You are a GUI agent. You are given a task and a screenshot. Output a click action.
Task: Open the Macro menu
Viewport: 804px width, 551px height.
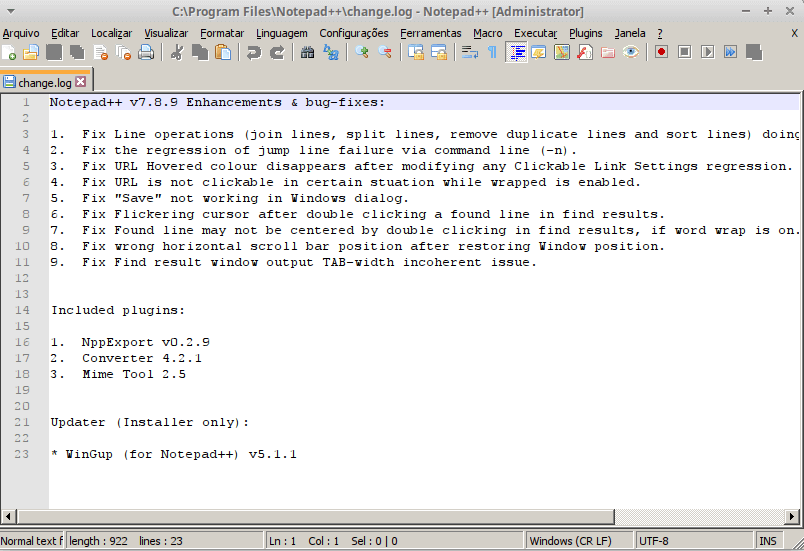tap(488, 33)
